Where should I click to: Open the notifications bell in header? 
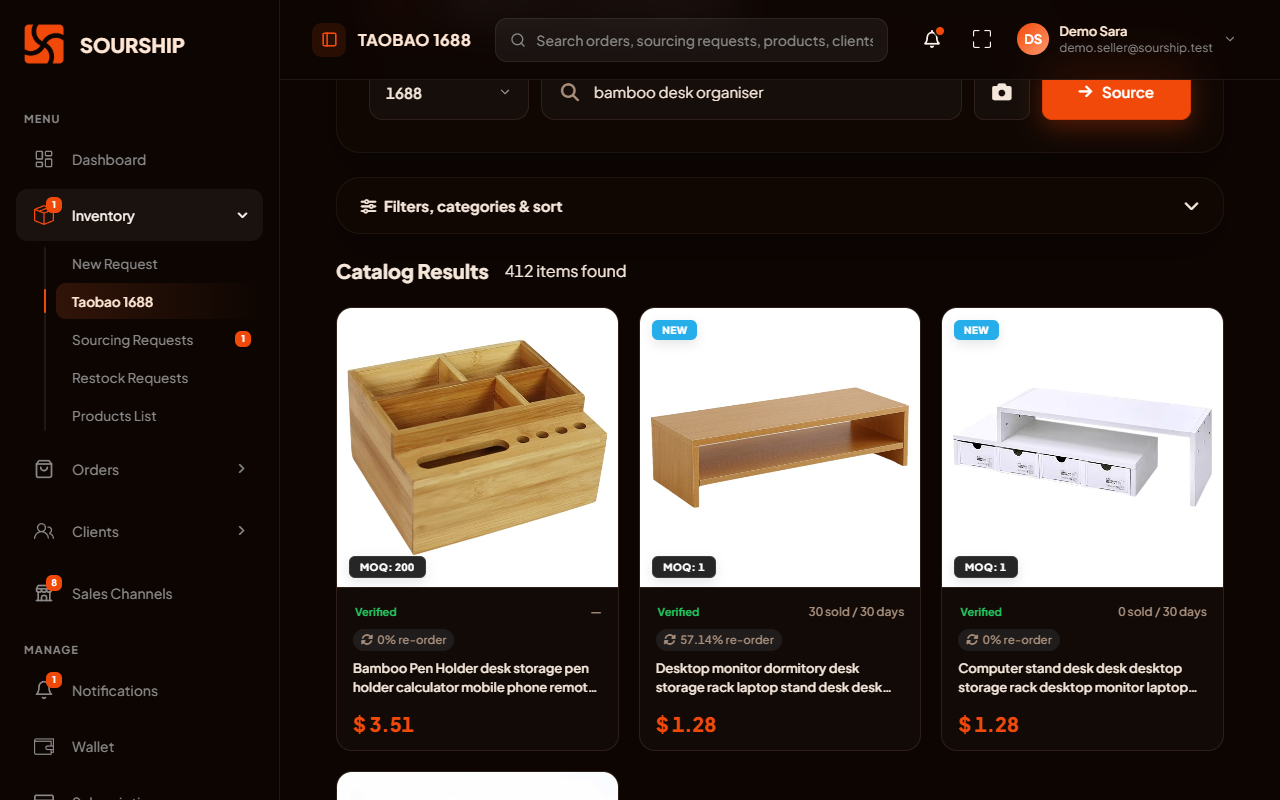[932, 40]
